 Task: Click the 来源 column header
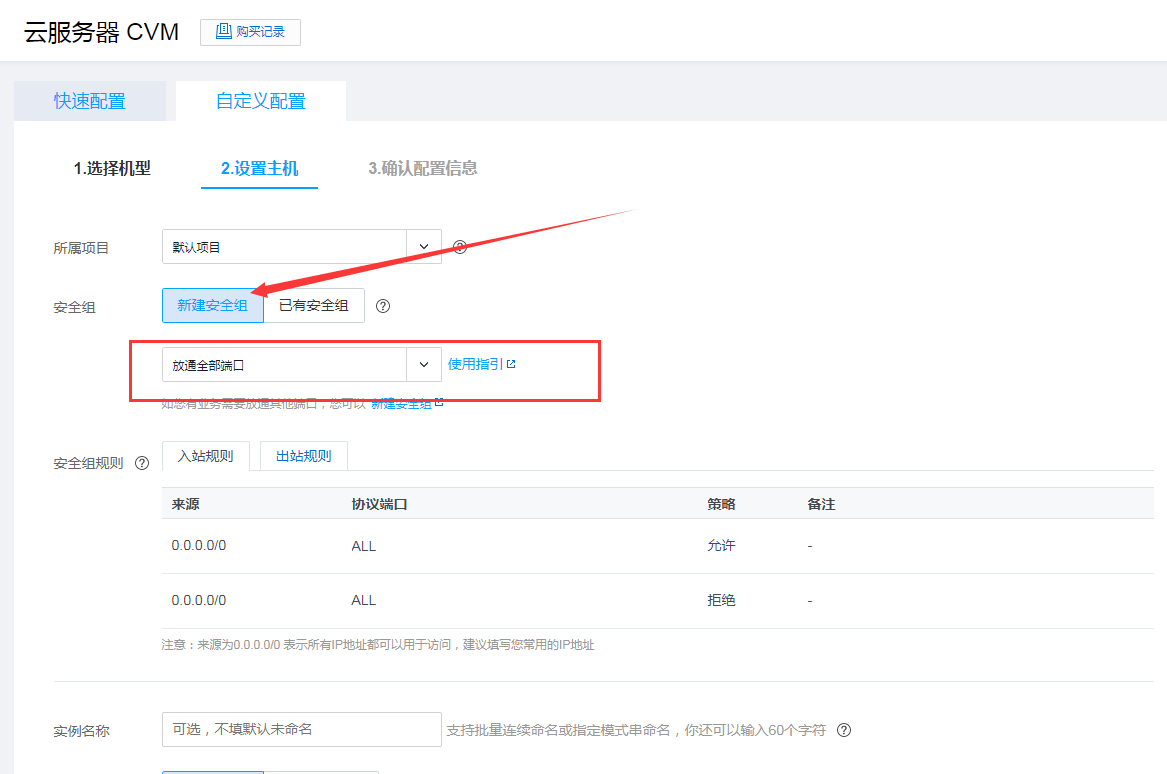tap(185, 504)
